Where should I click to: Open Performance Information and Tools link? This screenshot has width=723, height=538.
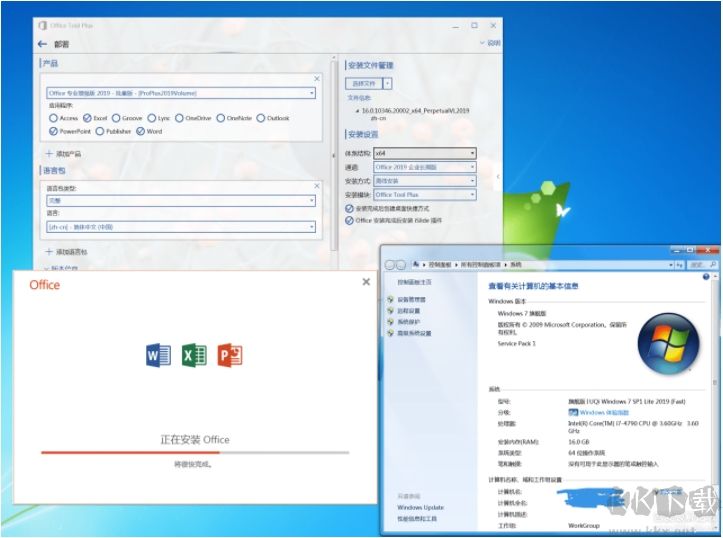pos(417,519)
